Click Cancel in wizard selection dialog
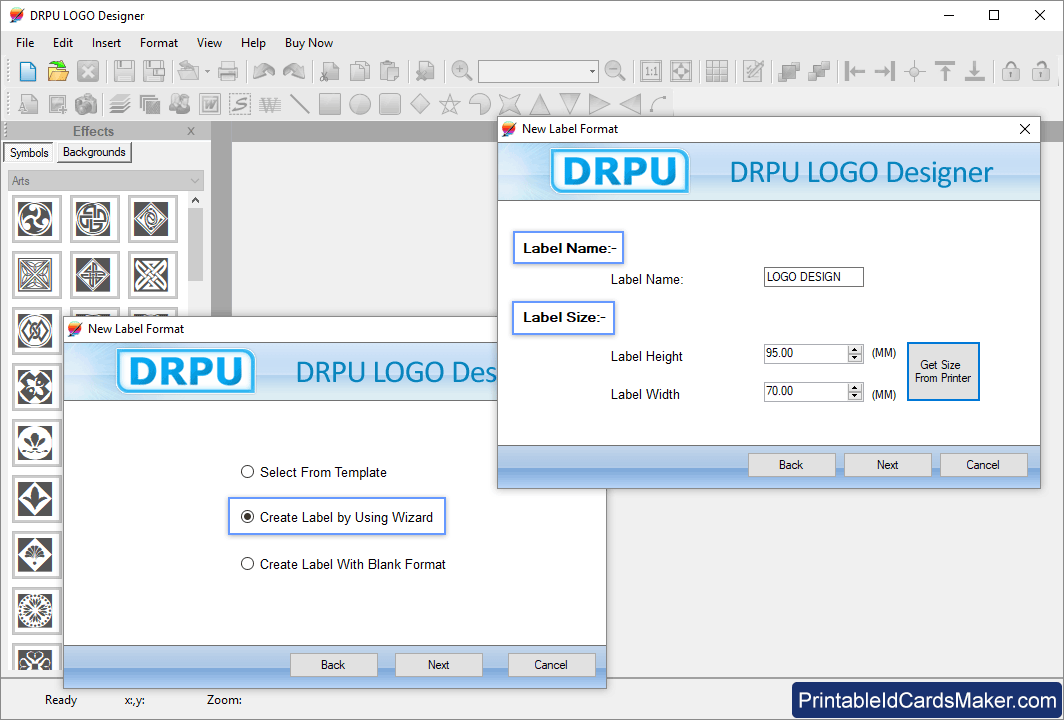 tap(551, 665)
